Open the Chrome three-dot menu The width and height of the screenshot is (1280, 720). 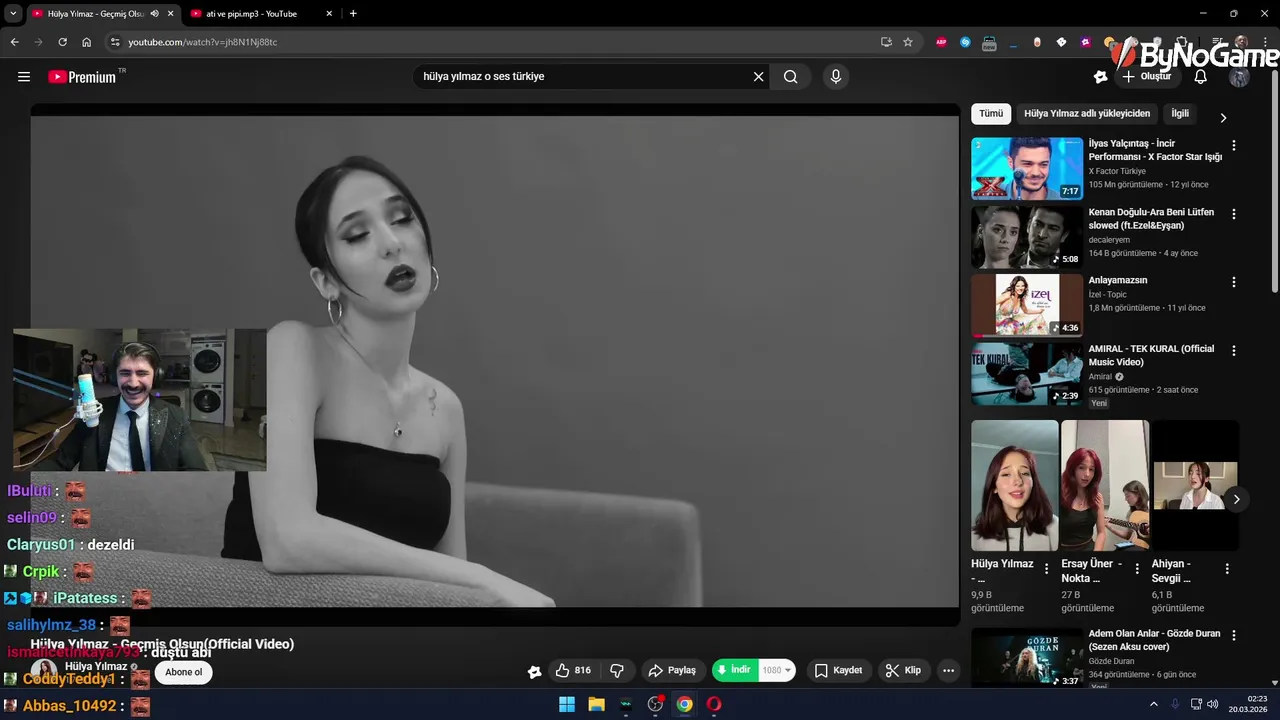tap(1265, 42)
